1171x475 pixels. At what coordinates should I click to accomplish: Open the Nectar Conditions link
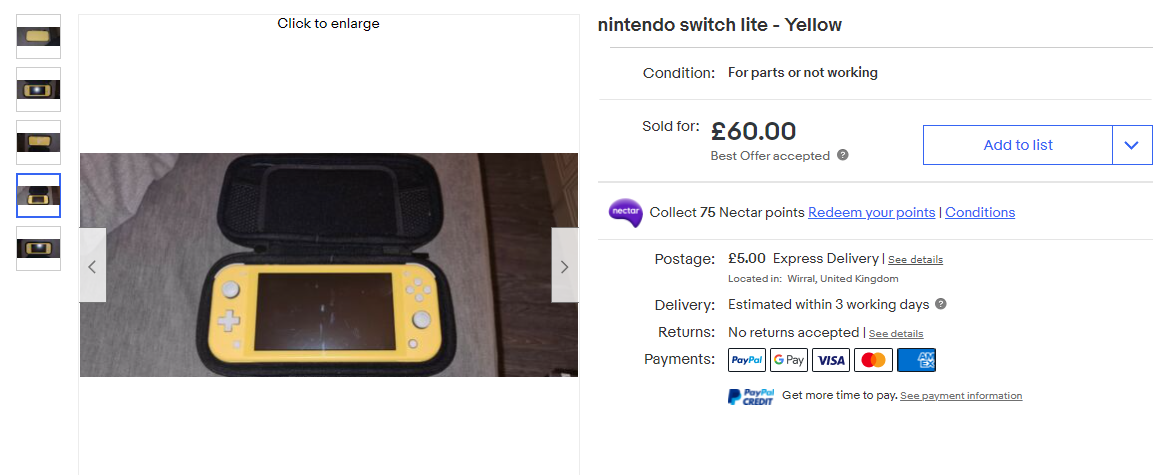979,212
